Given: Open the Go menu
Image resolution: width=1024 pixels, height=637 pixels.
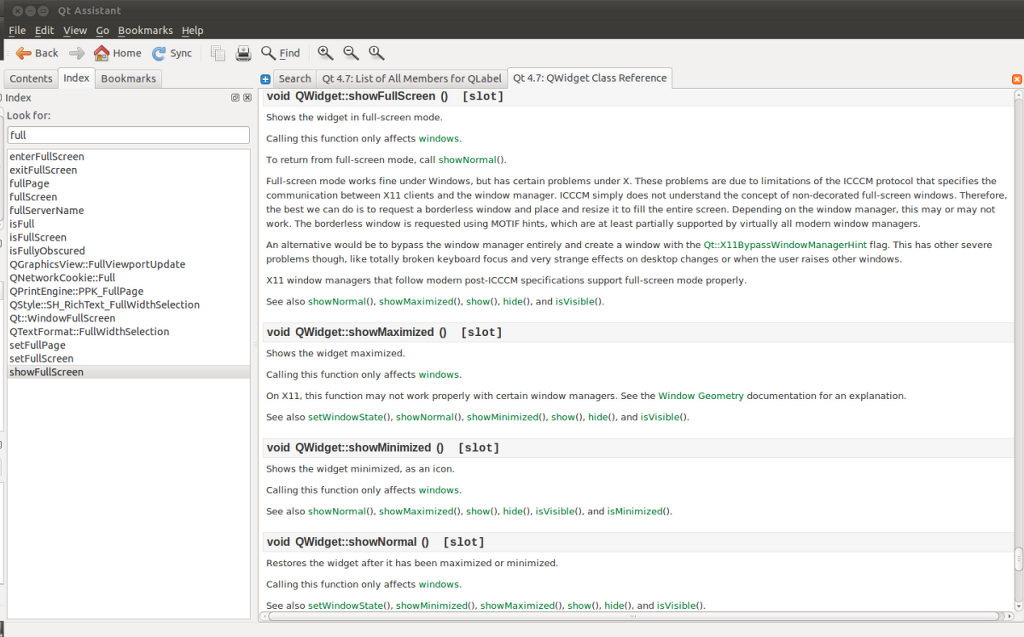Looking at the screenshot, I should 103,30.
